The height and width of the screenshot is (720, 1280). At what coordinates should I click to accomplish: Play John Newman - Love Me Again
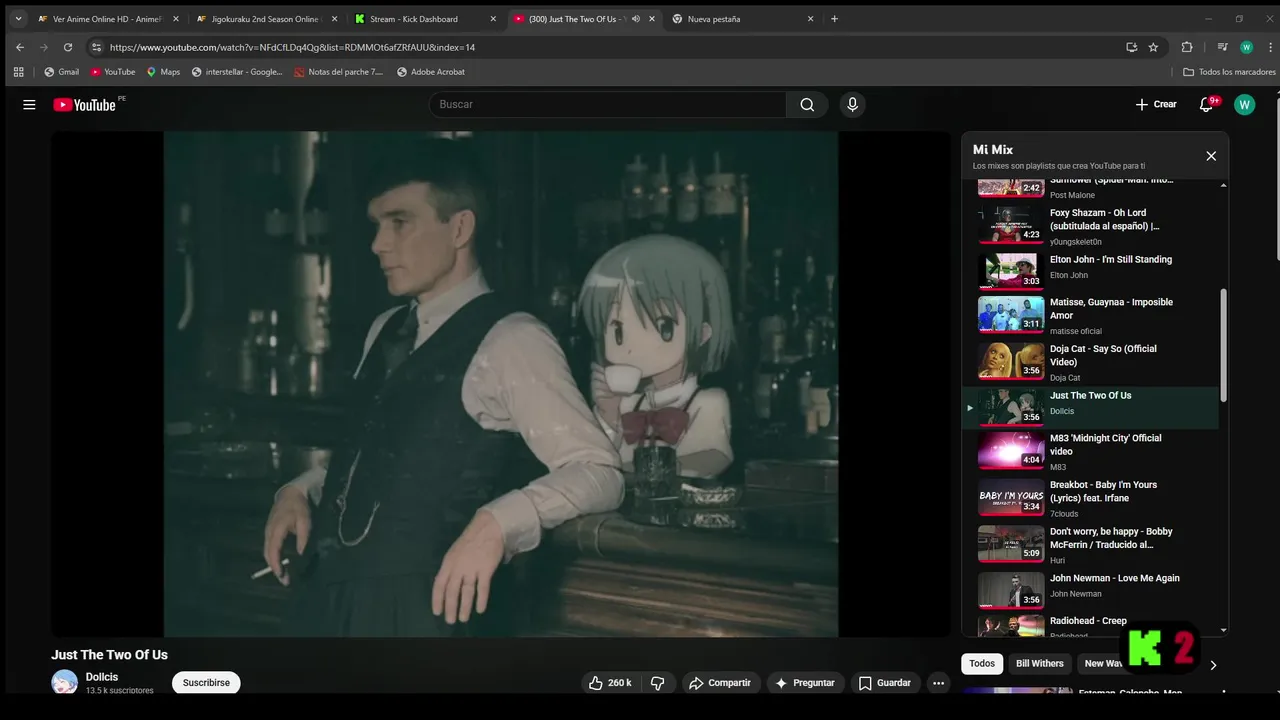click(x=1090, y=592)
